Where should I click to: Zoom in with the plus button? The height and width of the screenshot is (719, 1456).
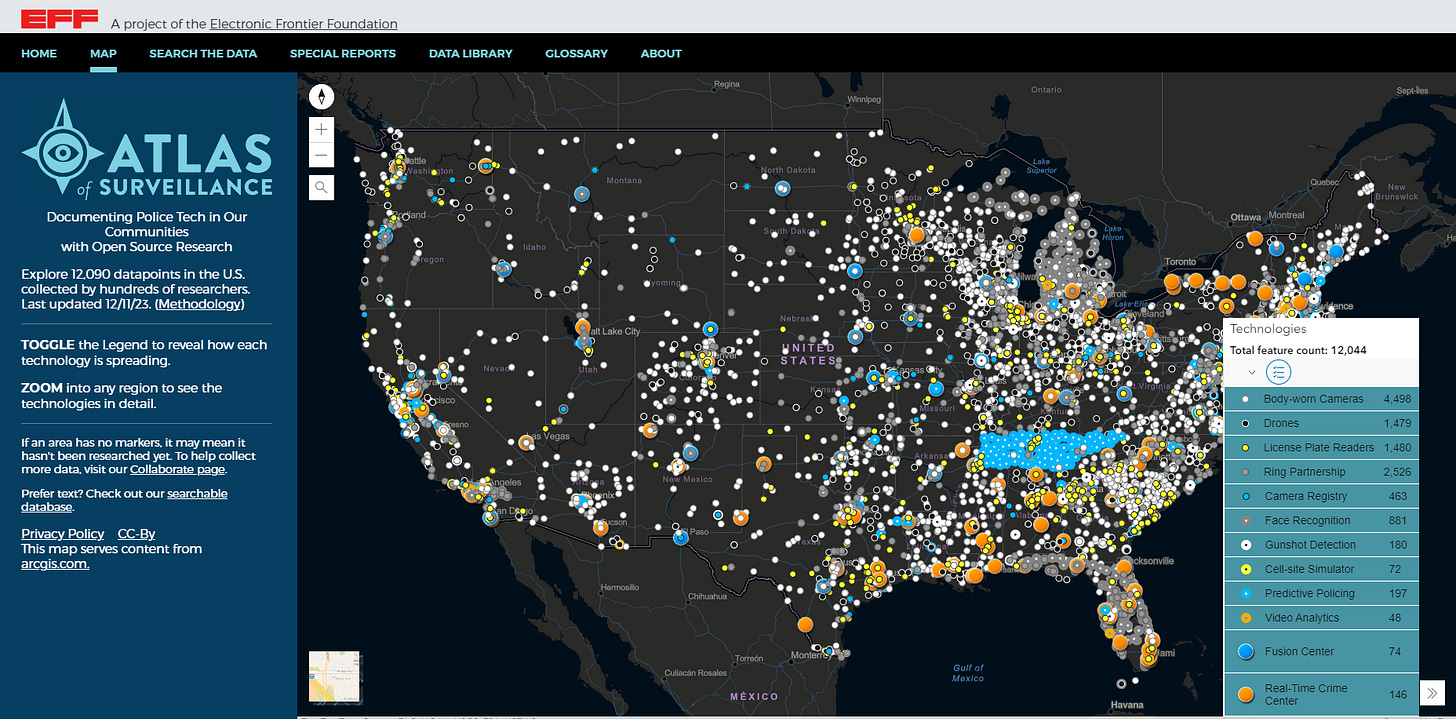(321, 129)
